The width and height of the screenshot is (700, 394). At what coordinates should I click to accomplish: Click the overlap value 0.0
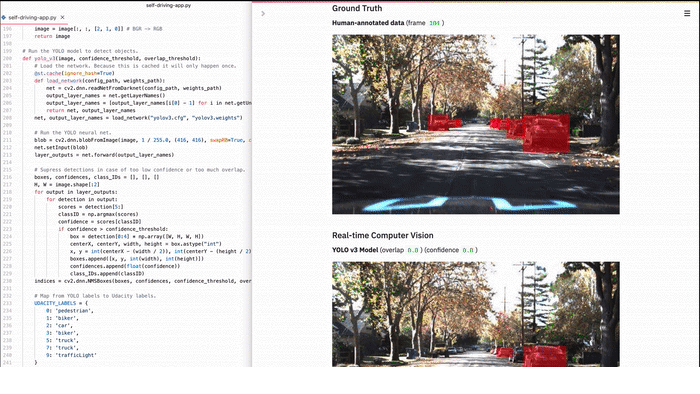coord(412,250)
